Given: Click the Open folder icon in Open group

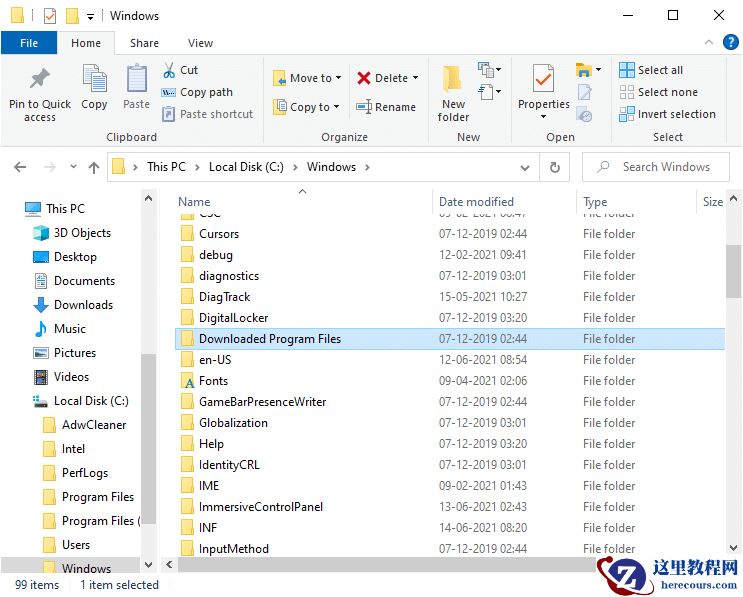Looking at the screenshot, I should pyautogui.click(x=583, y=70).
